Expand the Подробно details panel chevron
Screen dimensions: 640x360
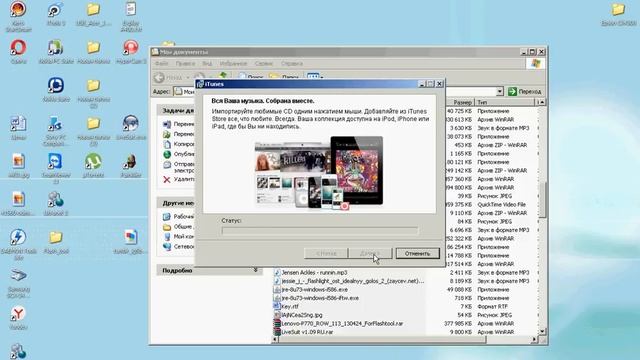point(256,270)
